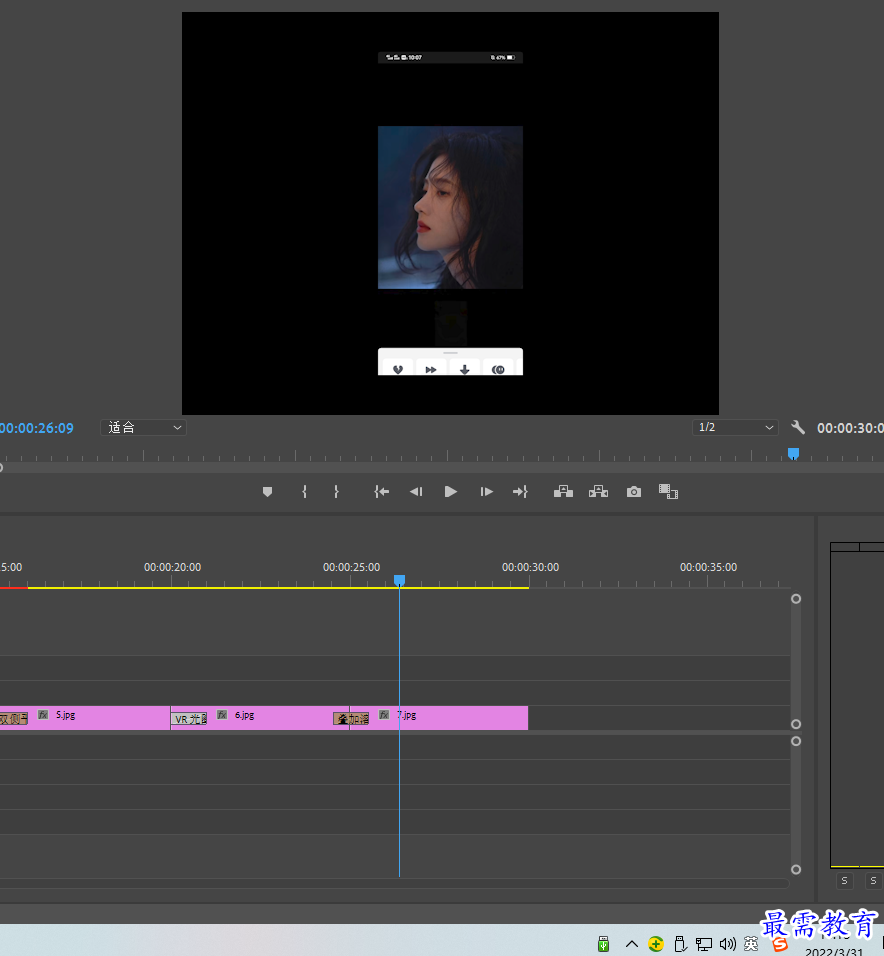Open the zoom level dropdown showing 适合
This screenshot has width=884, height=956.
pos(143,427)
